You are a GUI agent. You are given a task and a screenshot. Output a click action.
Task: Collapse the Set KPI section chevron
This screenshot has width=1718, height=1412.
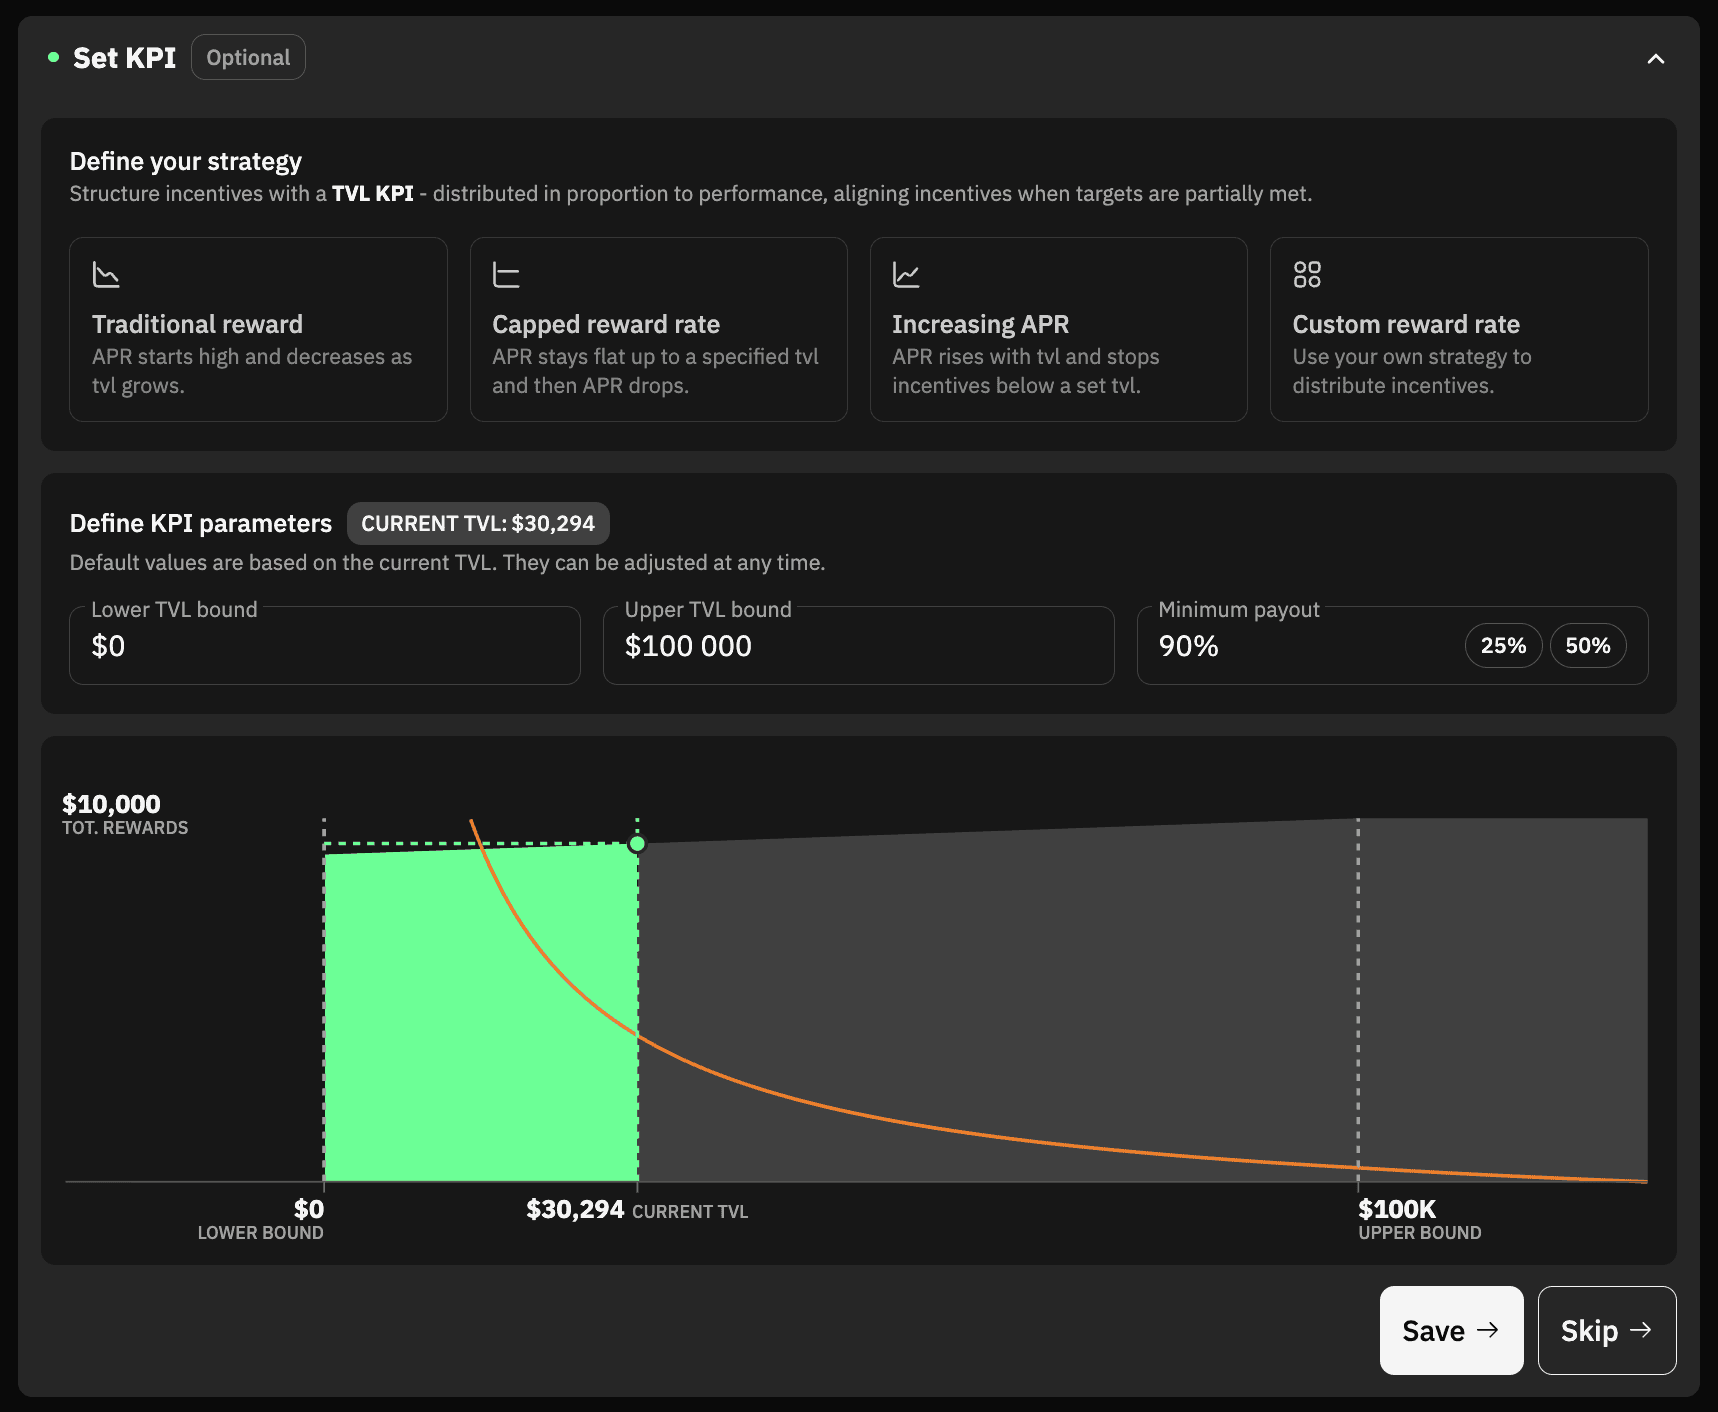click(1655, 59)
